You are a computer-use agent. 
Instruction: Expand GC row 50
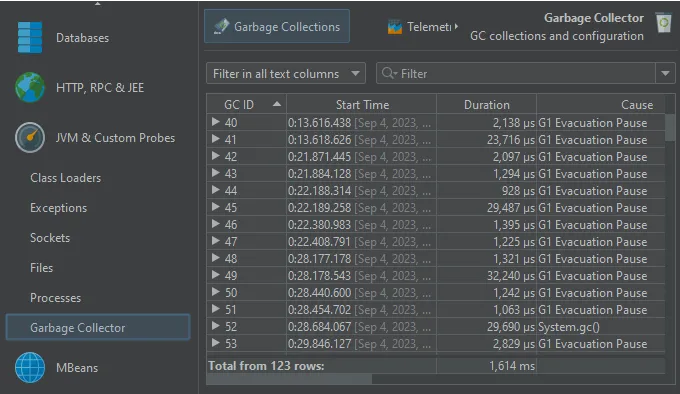coord(216,292)
